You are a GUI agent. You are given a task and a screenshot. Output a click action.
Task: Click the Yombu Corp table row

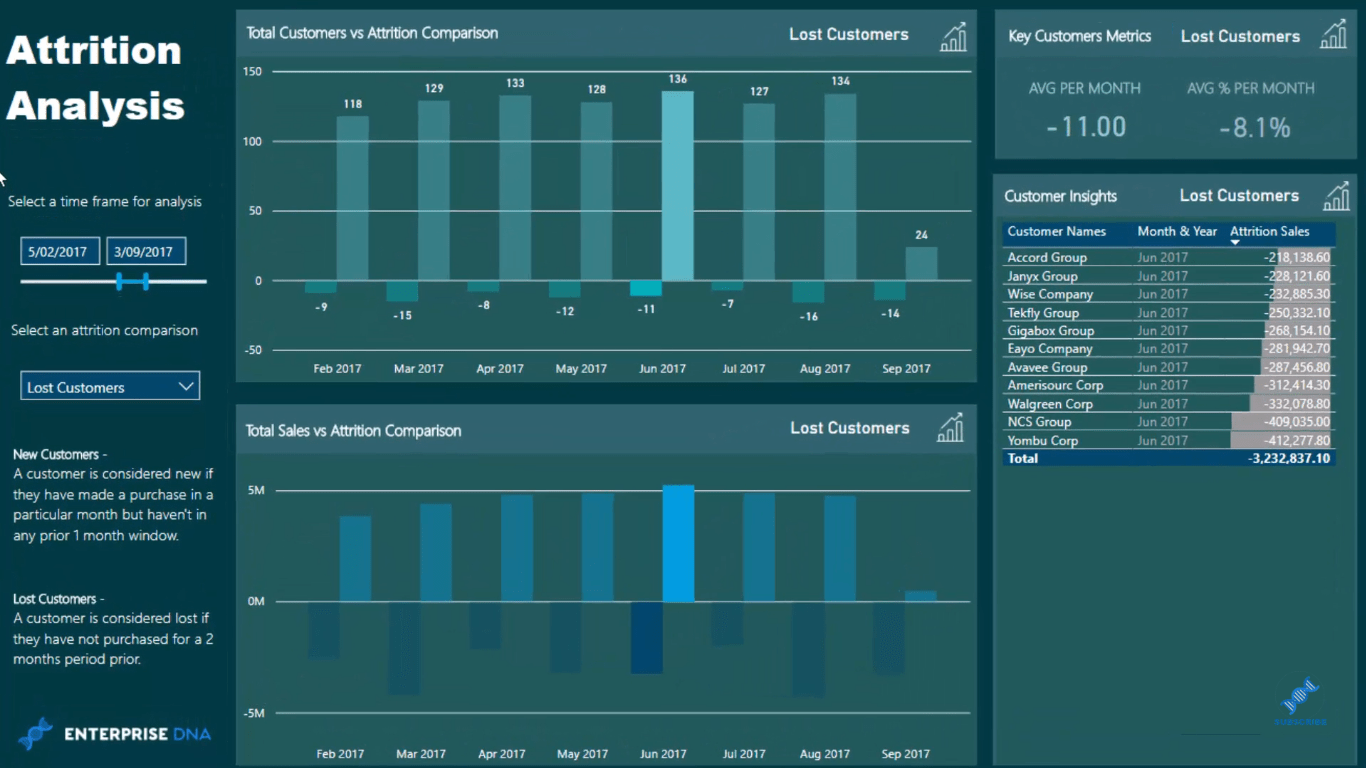point(1168,440)
